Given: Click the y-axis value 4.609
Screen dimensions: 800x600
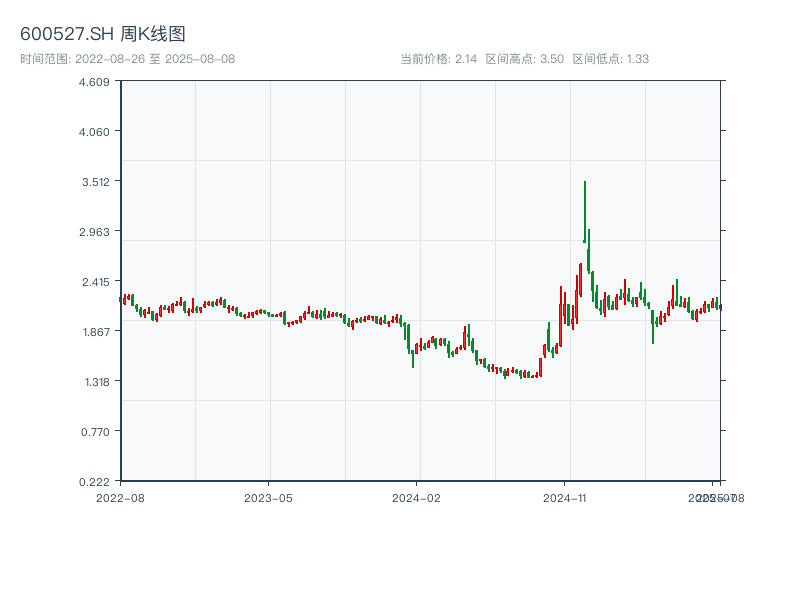Looking at the screenshot, I should [x=94, y=82].
